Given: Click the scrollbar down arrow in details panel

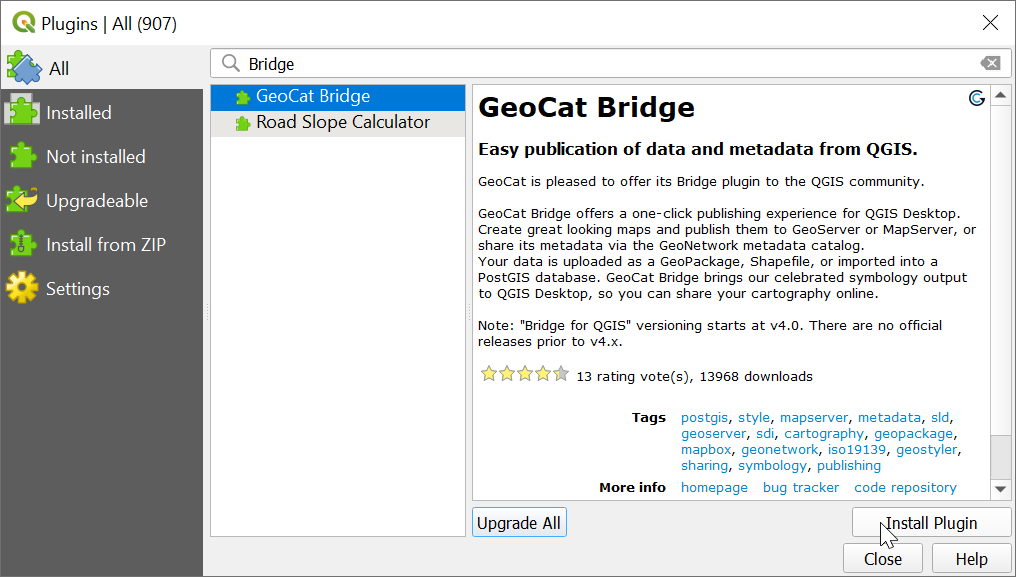Looking at the screenshot, I should coord(1001,489).
